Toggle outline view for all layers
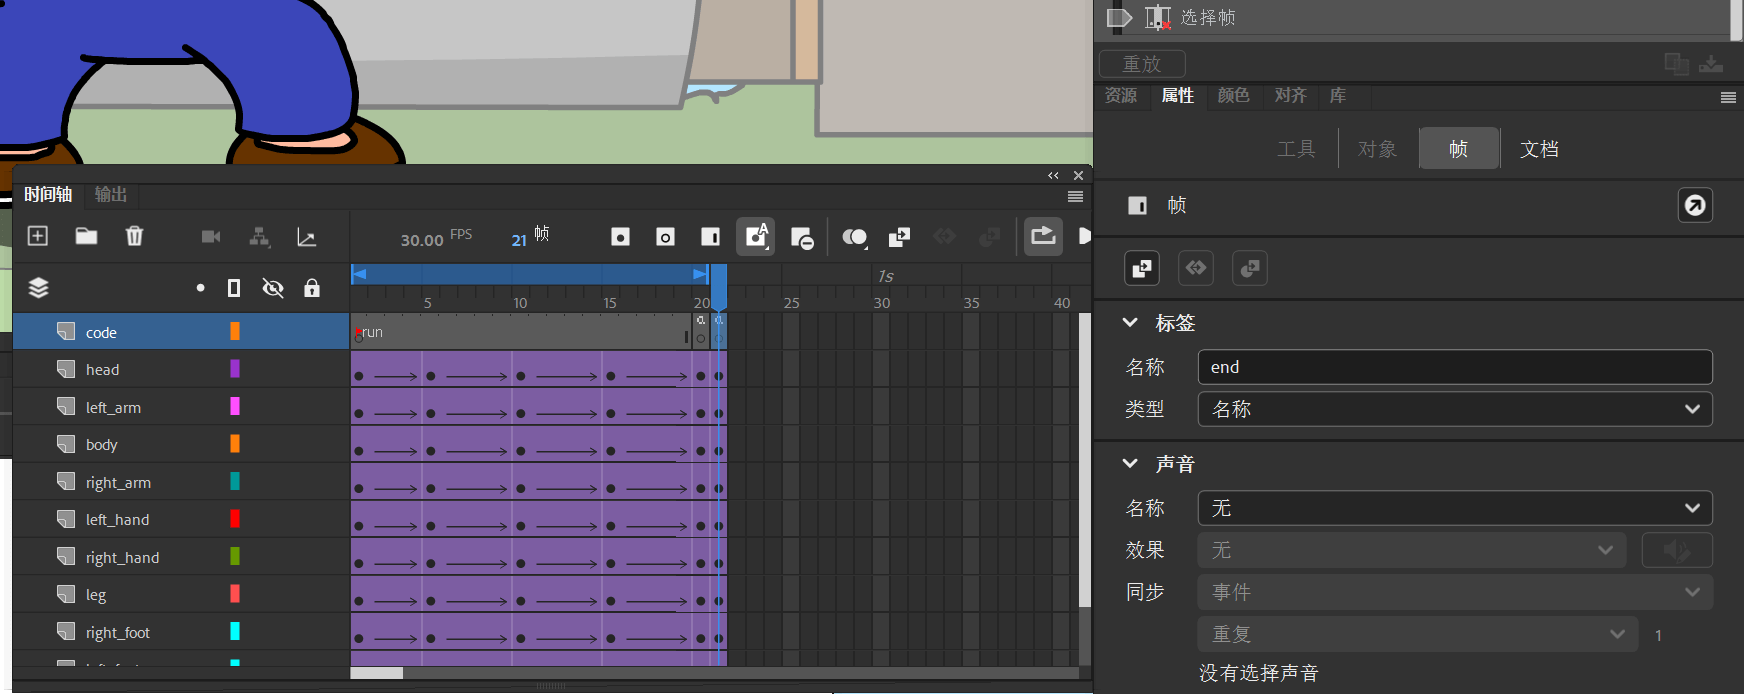This screenshot has height=694, width=1744. point(234,288)
